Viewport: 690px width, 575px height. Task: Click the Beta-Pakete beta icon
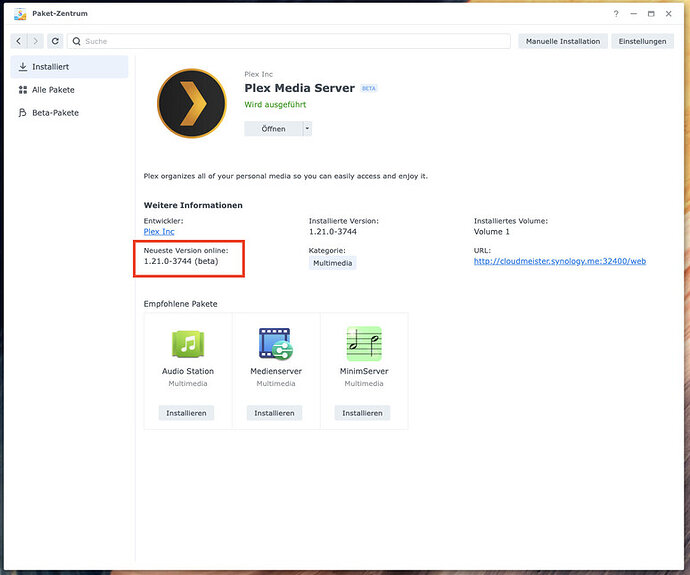click(22, 113)
